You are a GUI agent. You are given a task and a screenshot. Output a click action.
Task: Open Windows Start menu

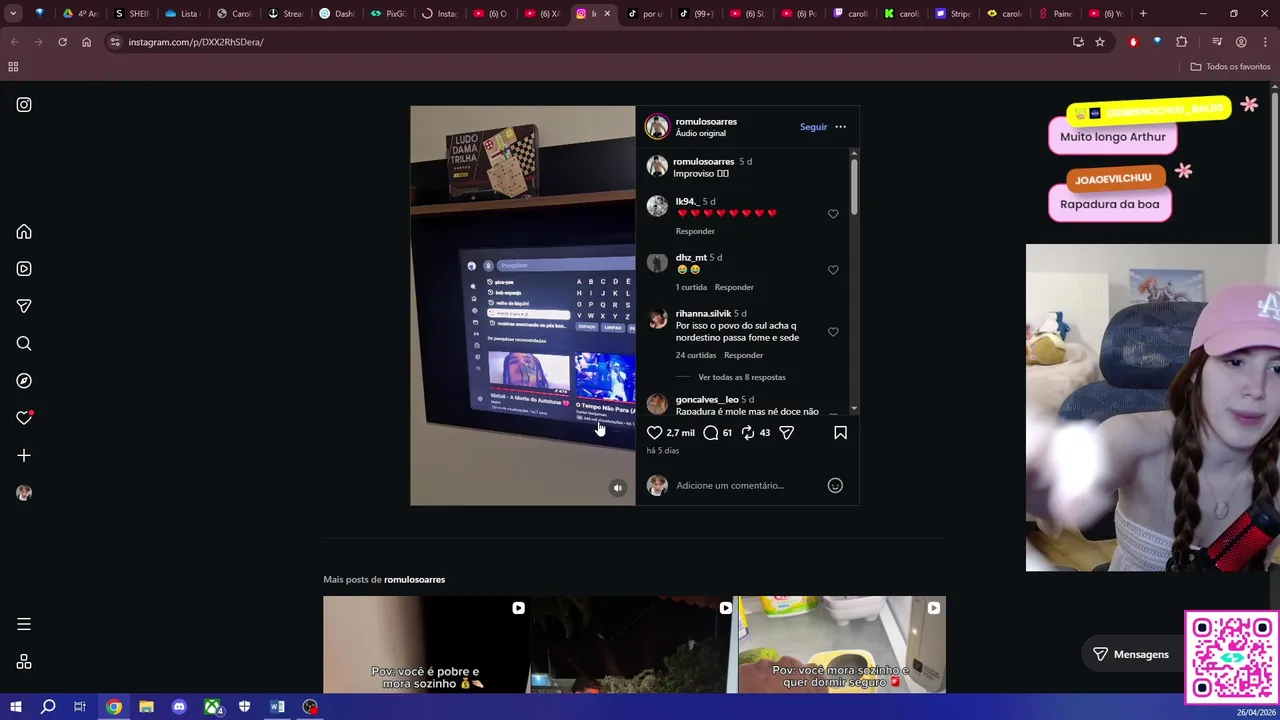coord(15,707)
